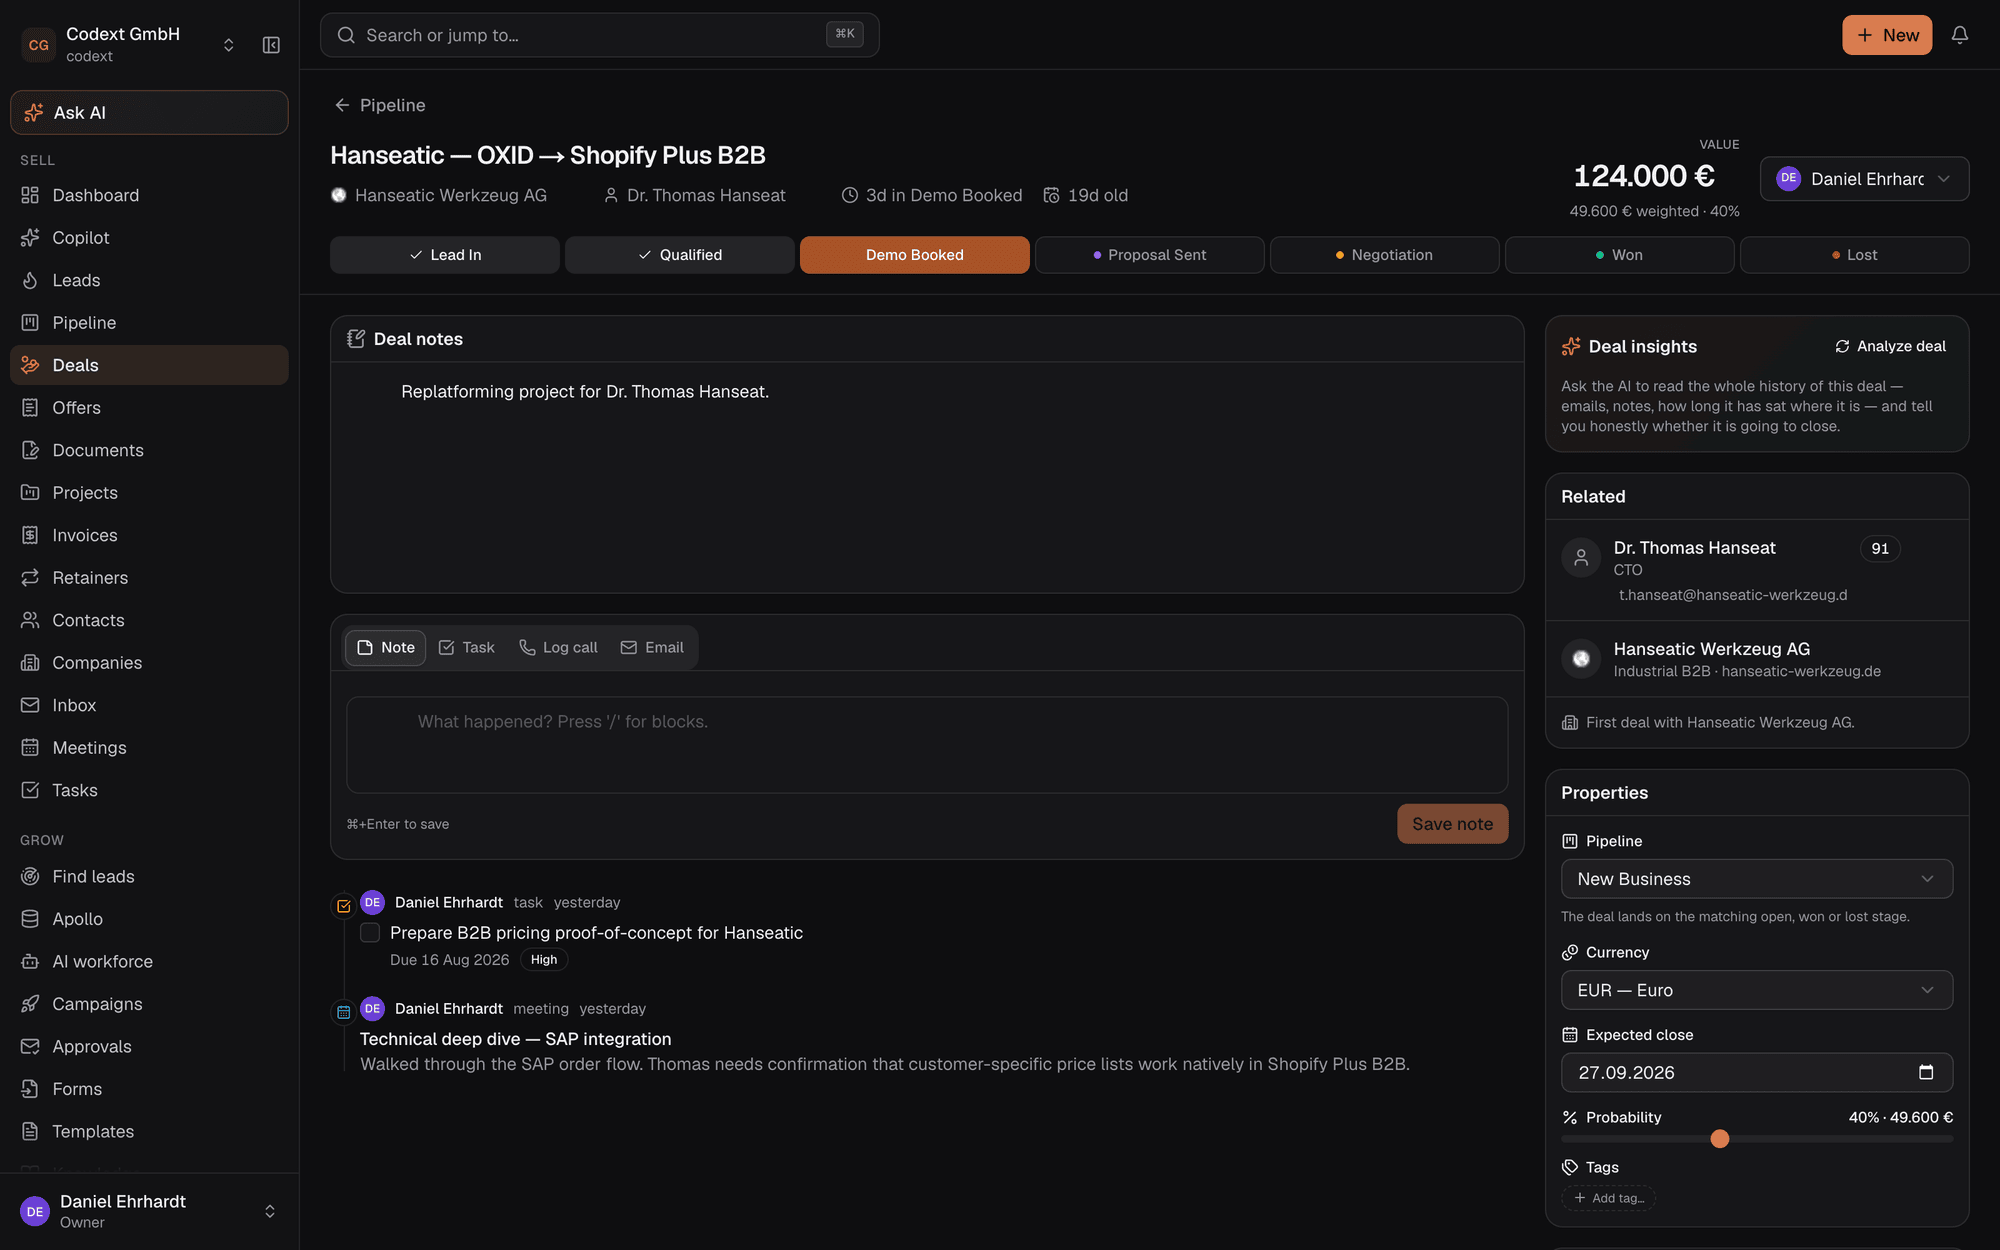Click the What happened note text area

point(927,745)
